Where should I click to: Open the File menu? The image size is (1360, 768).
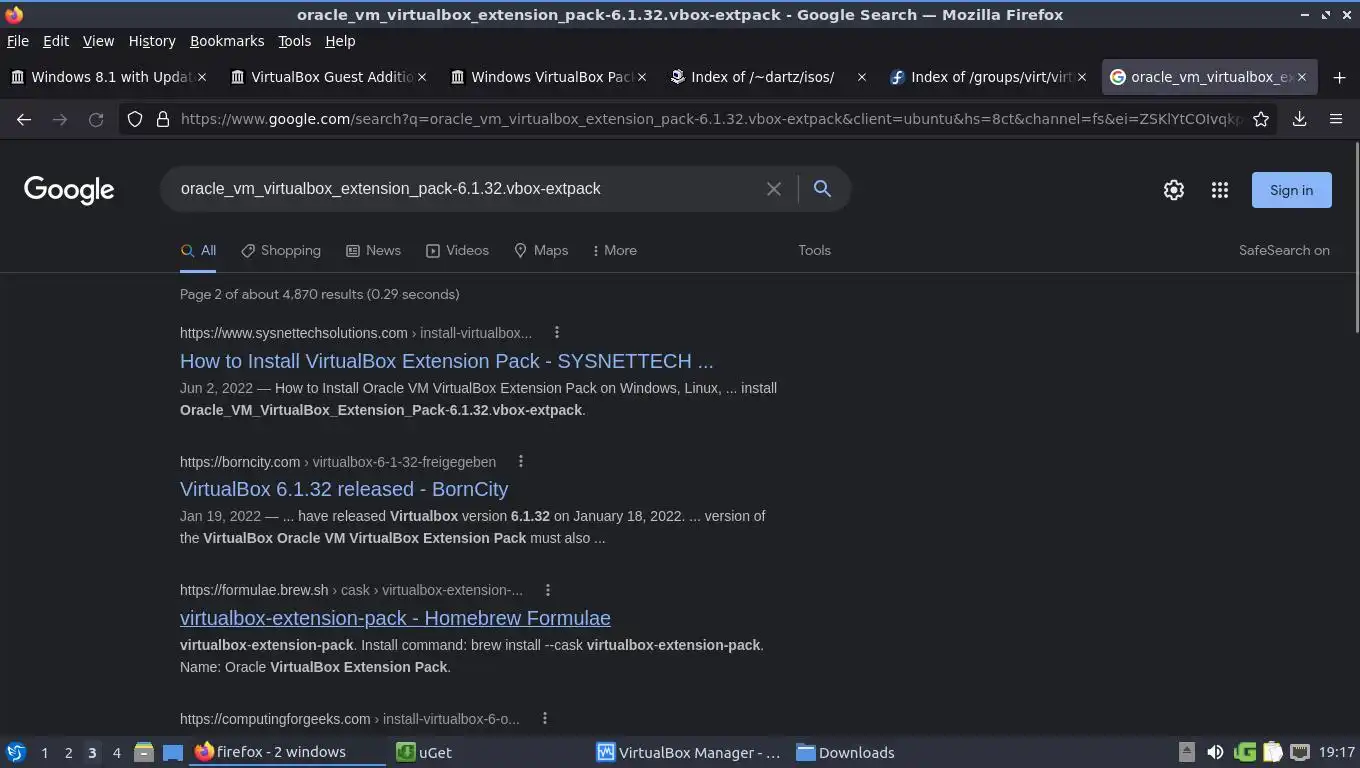pos(18,41)
